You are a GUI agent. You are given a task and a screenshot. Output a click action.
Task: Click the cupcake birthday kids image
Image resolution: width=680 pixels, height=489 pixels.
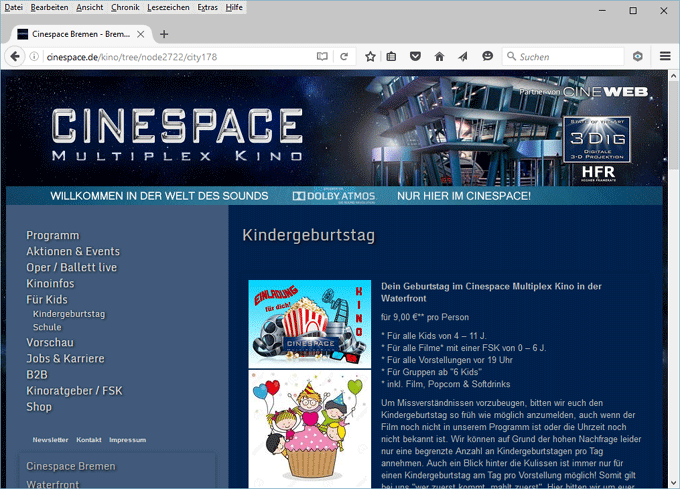(310, 429)
